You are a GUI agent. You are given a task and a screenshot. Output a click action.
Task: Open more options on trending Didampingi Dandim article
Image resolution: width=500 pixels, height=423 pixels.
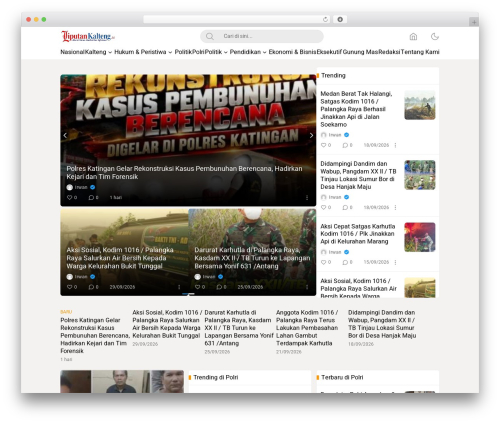(x=395, y=207)
